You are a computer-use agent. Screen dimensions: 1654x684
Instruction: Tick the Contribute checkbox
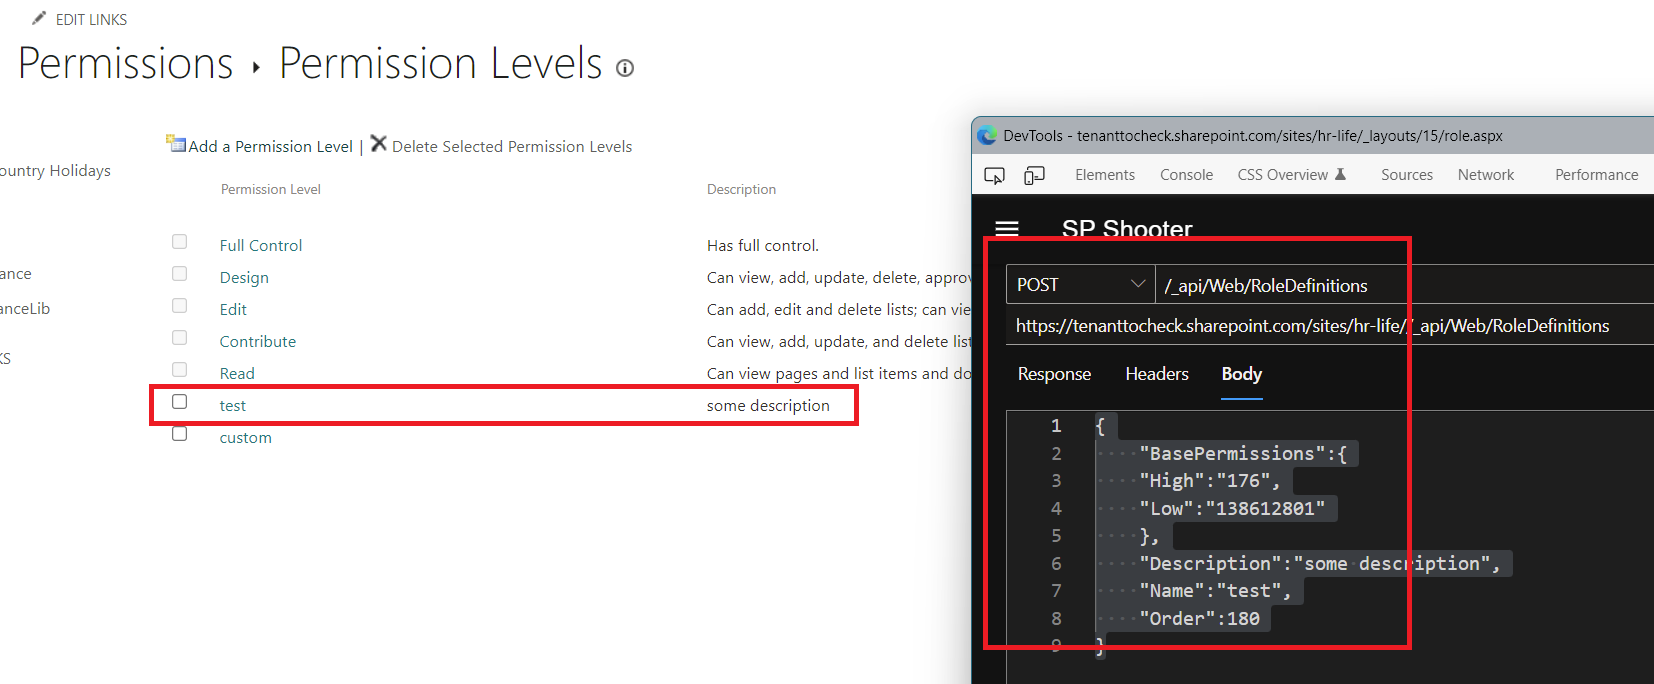click(x=180, y=338)
